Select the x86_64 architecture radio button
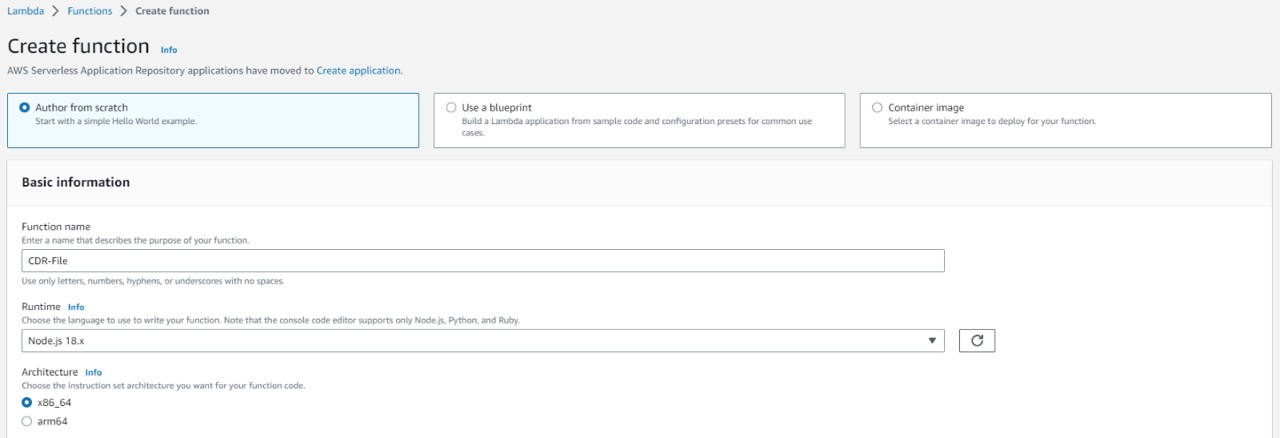 (x=27, y=402)
